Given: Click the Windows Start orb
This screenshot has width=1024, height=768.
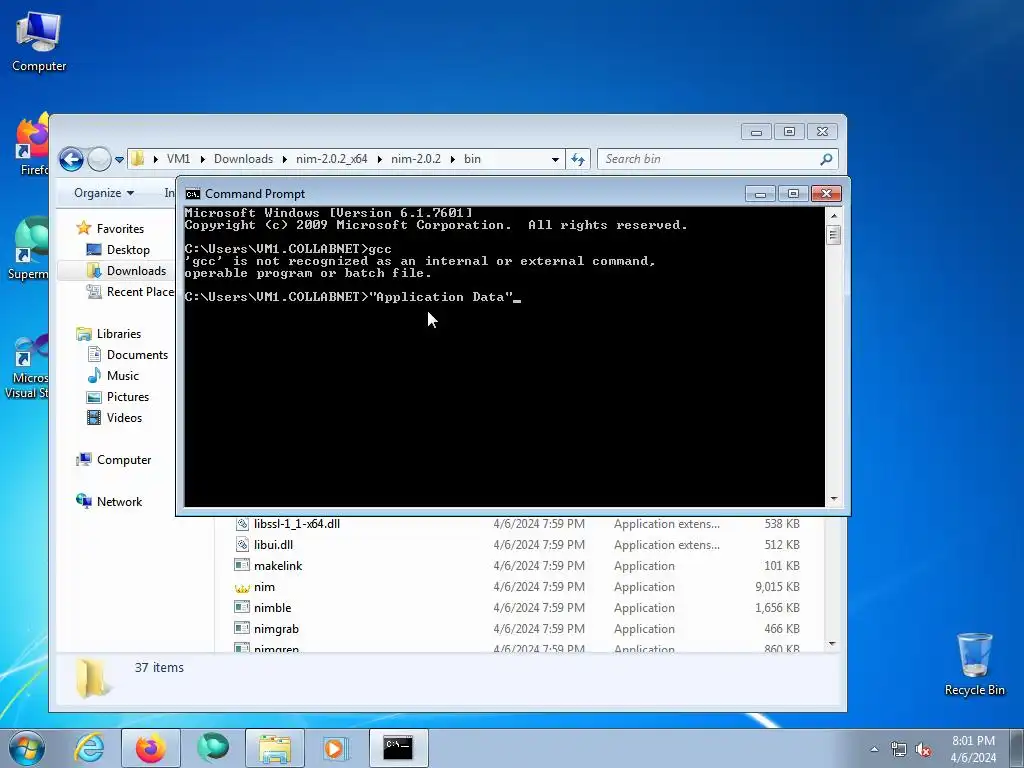Looking at the screenshot, I should (27, 748).
